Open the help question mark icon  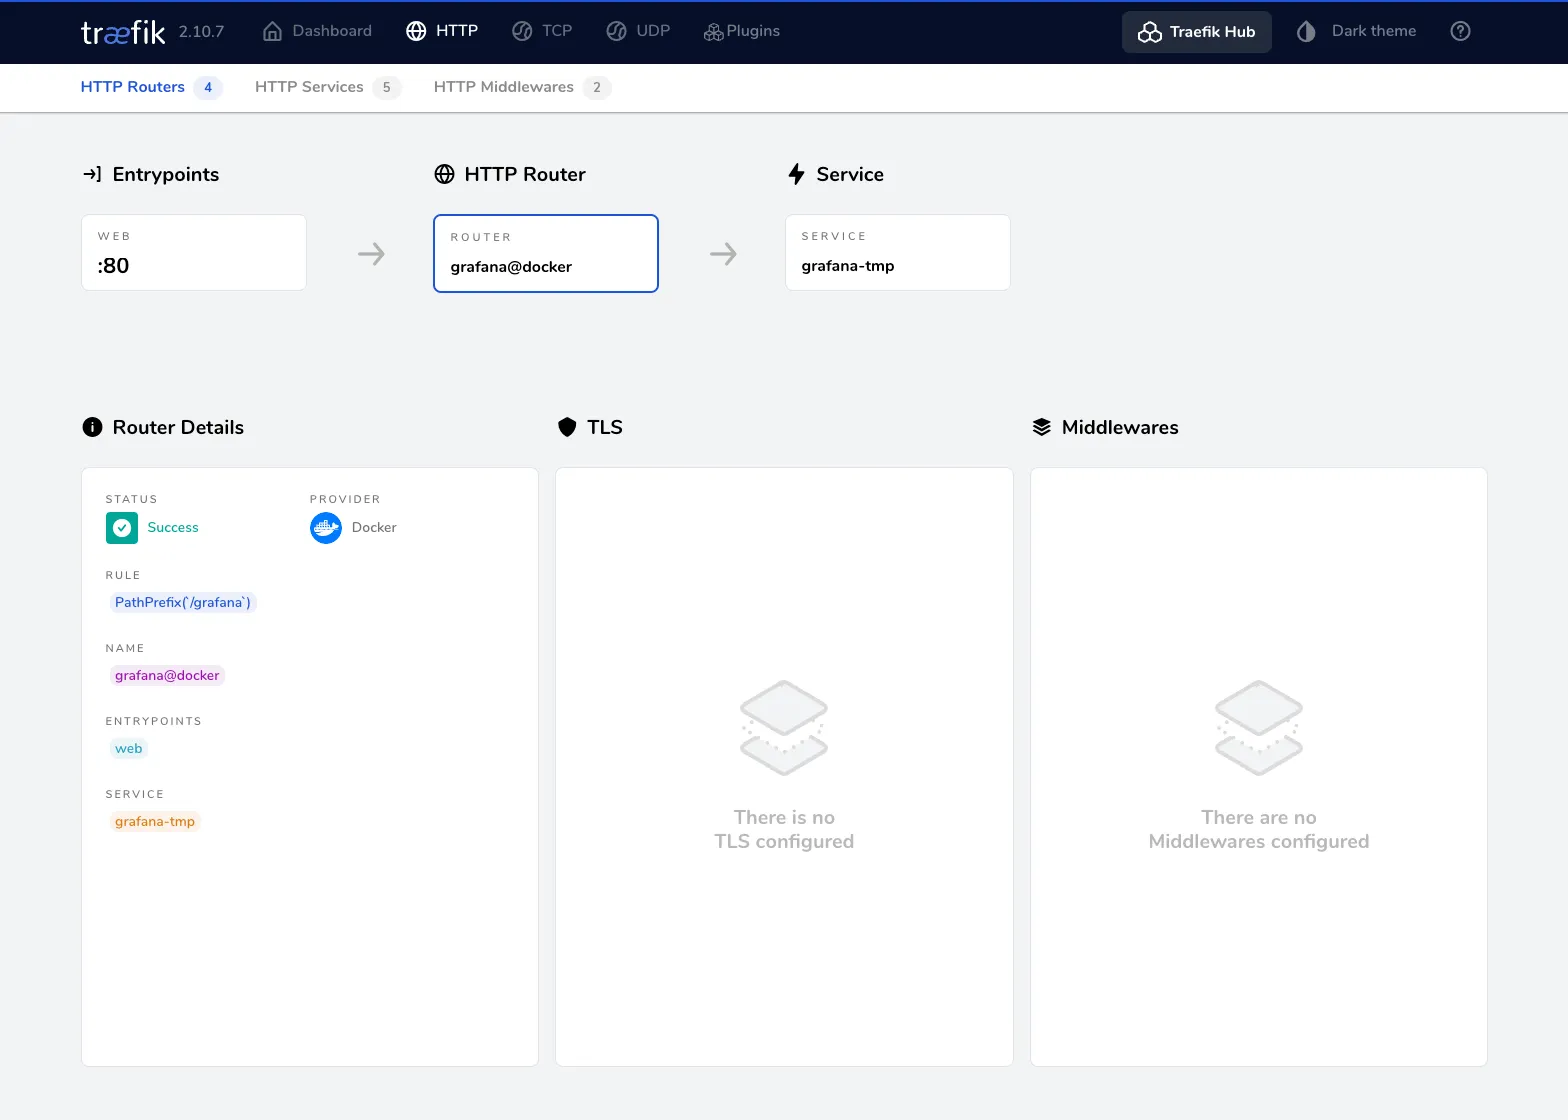(x=1460, y=31)
